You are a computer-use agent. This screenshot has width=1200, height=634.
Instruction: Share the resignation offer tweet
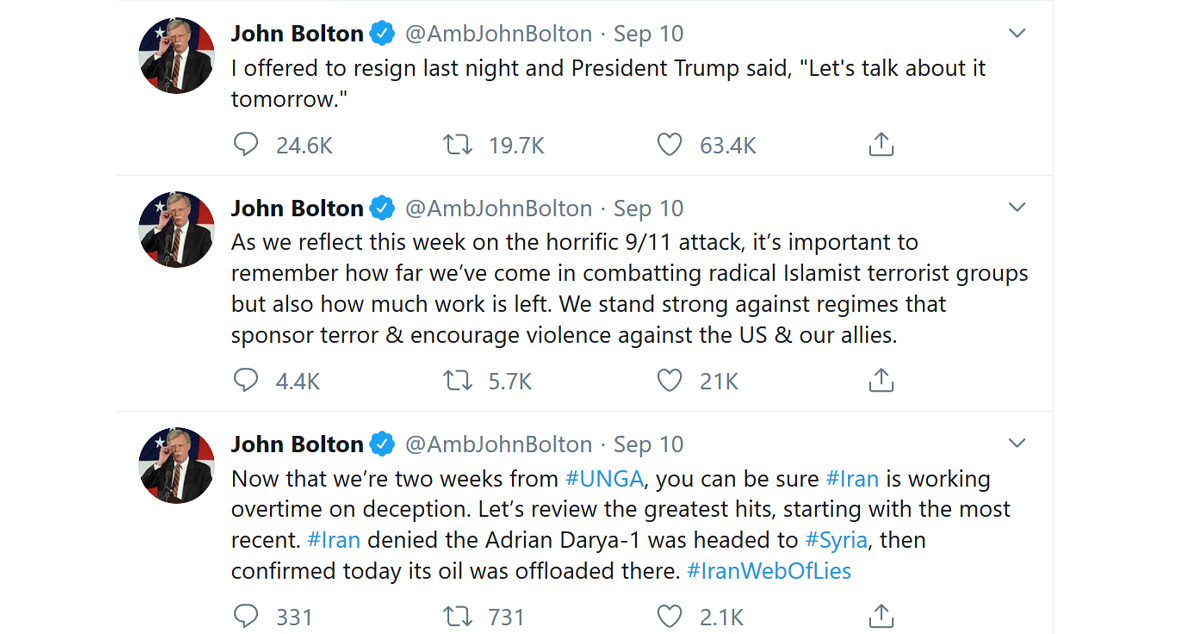[880, 145]
